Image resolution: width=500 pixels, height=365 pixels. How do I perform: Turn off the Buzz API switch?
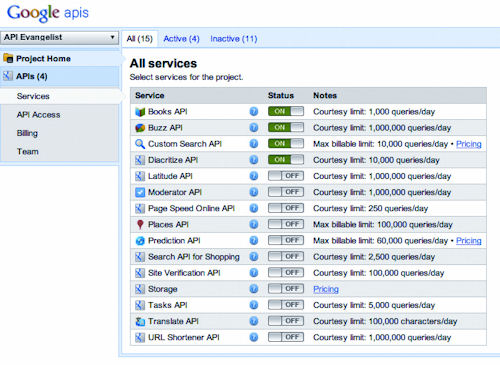point(286,127)
